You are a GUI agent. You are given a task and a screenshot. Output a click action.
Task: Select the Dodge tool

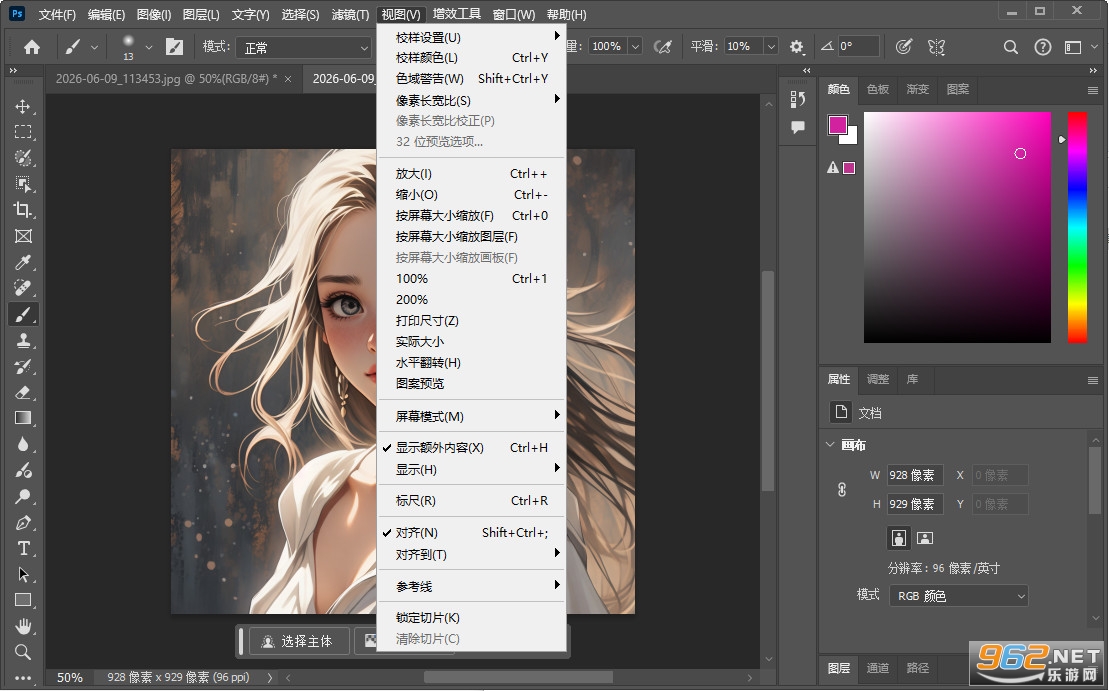(x=23, y=497)
